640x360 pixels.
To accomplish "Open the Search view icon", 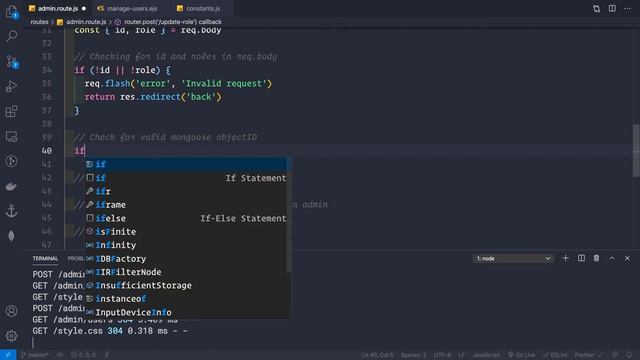I will [11, 36].
